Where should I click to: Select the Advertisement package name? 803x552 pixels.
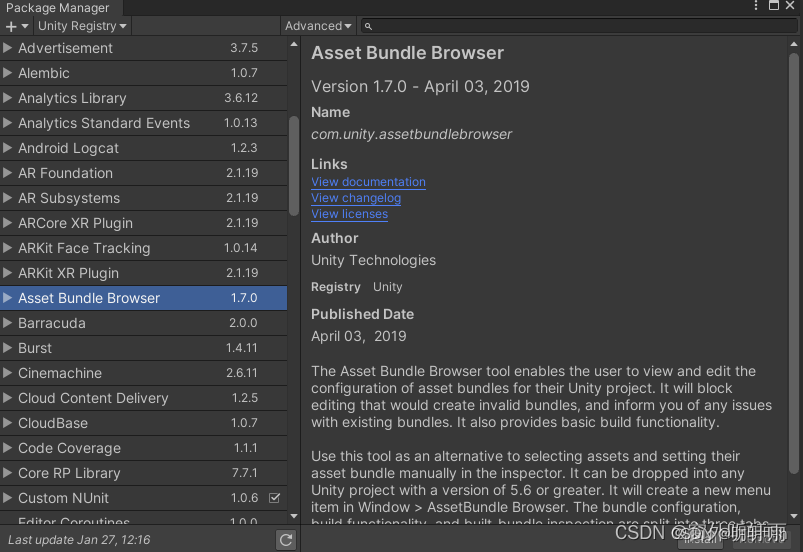(66, 48)
